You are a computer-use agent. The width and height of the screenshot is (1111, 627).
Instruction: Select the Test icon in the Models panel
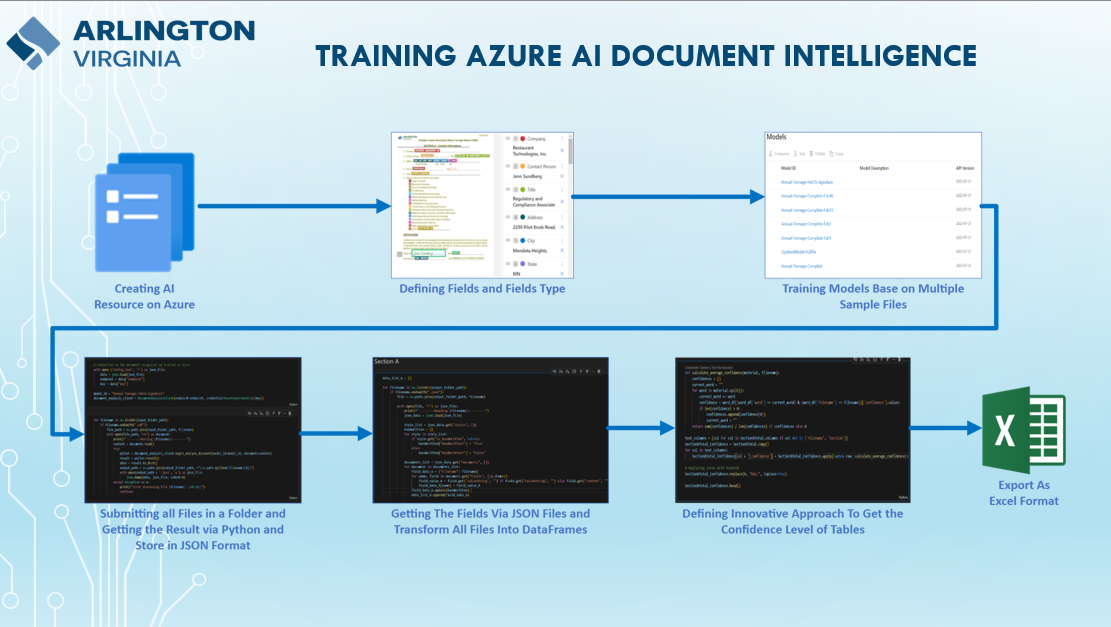point(795,153)
